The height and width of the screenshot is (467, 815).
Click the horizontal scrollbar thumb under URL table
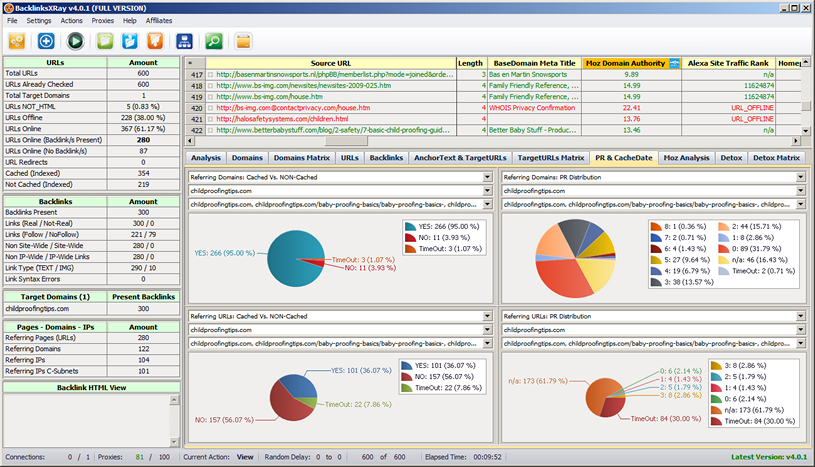click(x=346, y=141)
